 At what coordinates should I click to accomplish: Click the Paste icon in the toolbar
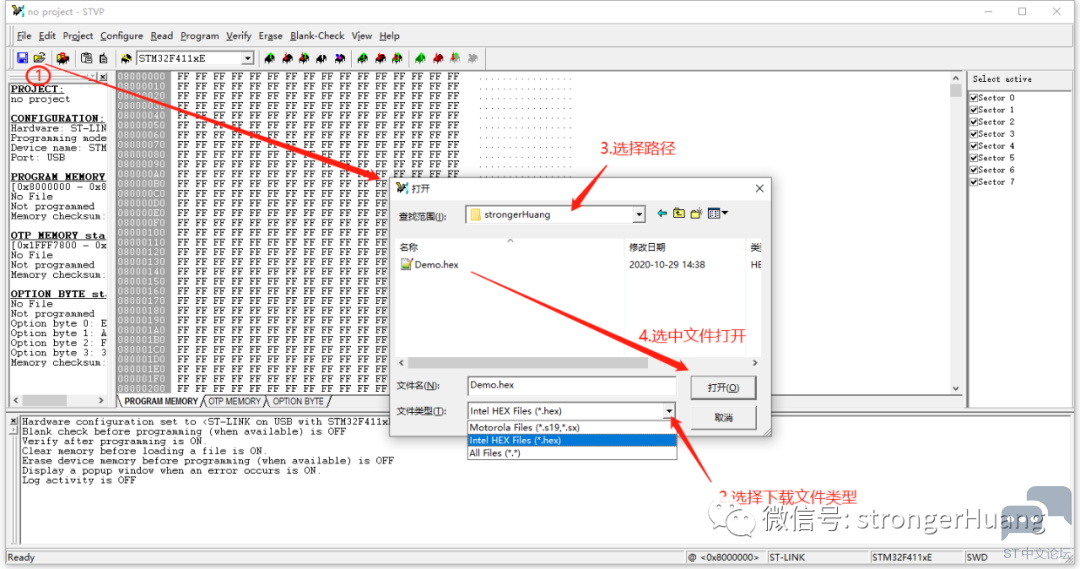pos(103,58)
